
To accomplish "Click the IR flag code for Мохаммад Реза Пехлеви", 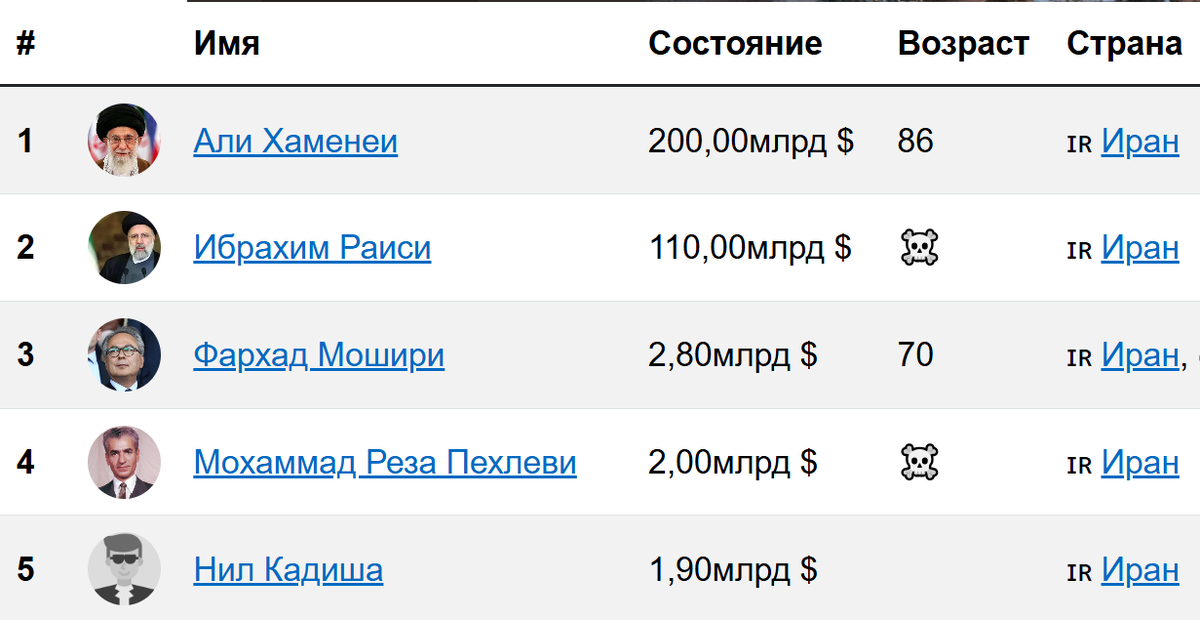I will (x=1080, y=463).
